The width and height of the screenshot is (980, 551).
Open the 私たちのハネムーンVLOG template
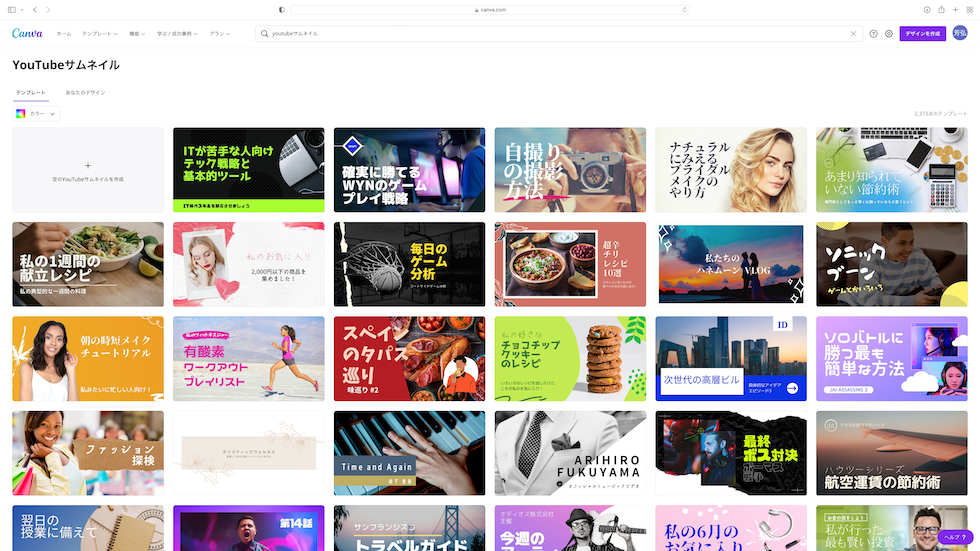731,264
